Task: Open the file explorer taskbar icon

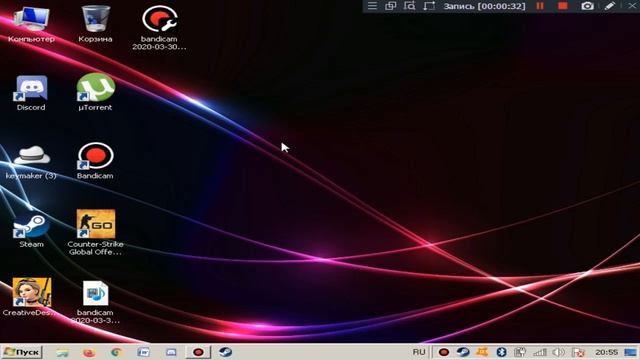Action: click(62, 352)
